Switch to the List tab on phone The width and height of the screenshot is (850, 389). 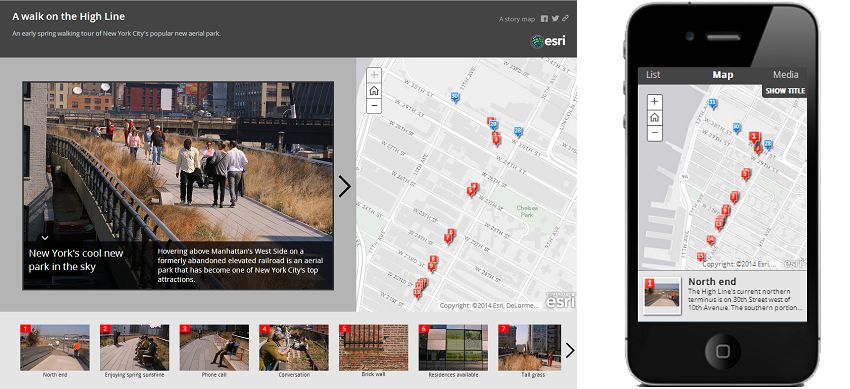click(x=653, y=75)
